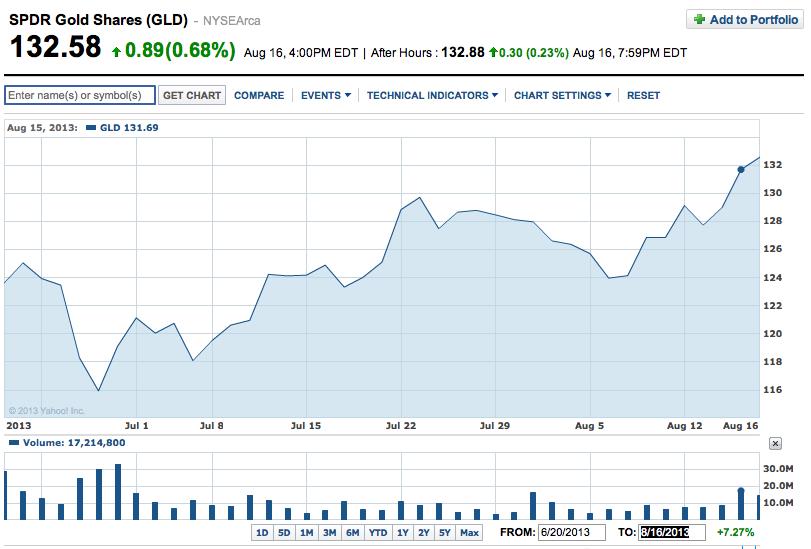Click the Jul 1 axis label
This screenshot has width=811, height=549.
(137, 426)
